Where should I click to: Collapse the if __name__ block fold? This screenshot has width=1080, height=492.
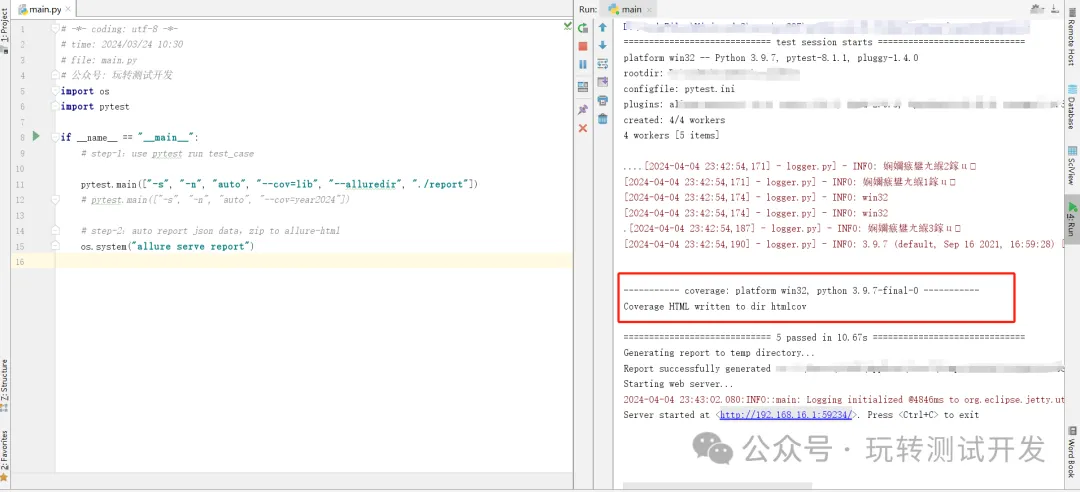tap(55, 137)
